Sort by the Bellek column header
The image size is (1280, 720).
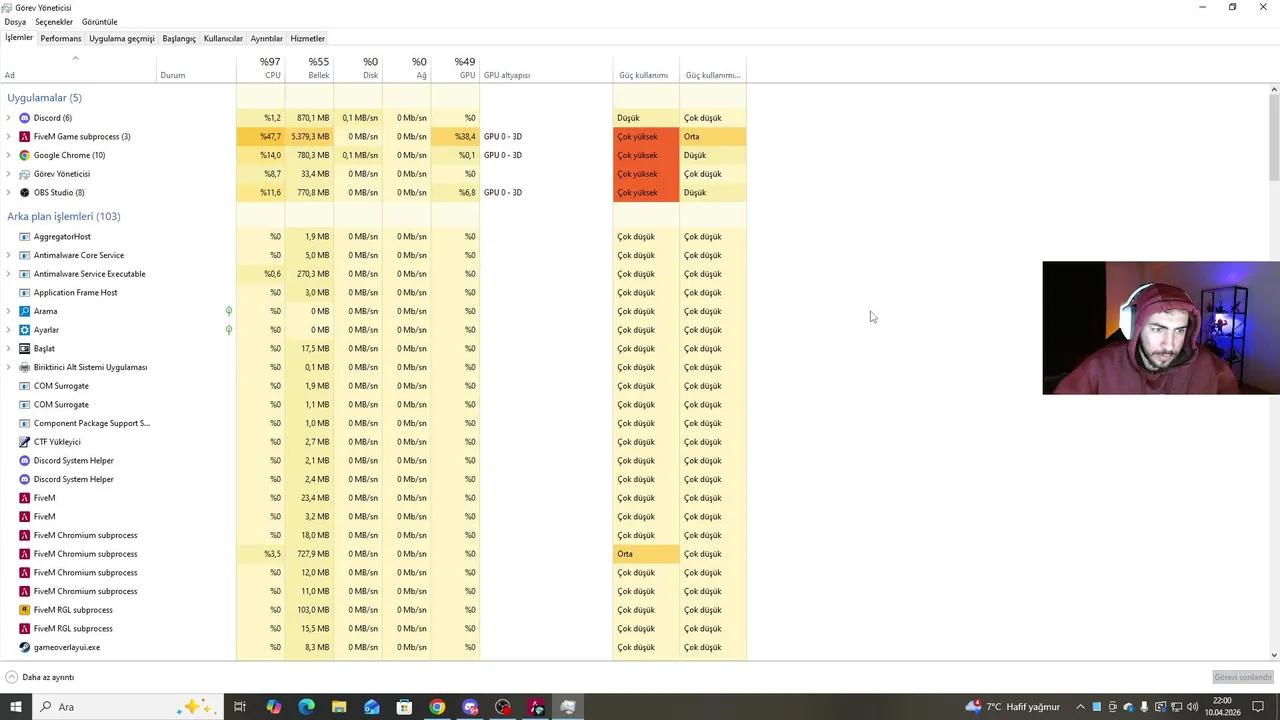click(x=310, y=68)
